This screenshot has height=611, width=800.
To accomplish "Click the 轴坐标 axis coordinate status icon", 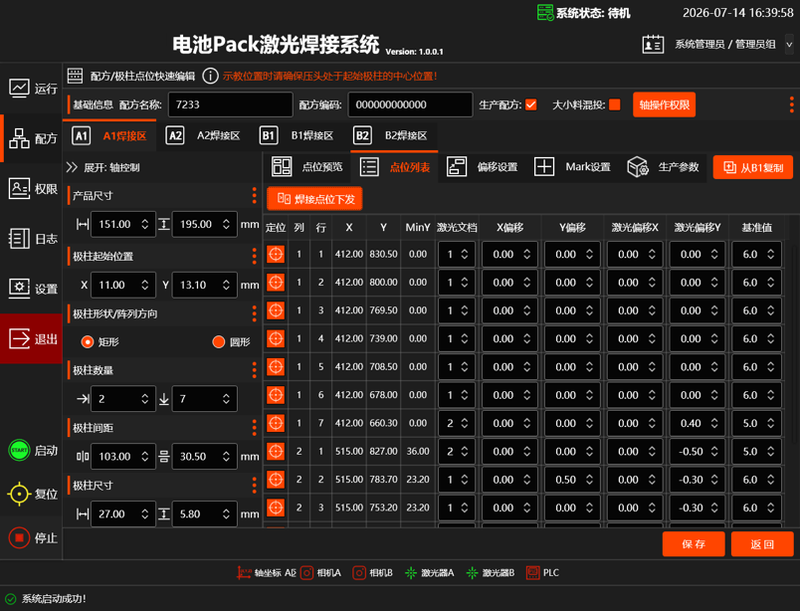I will click(244, 573).
